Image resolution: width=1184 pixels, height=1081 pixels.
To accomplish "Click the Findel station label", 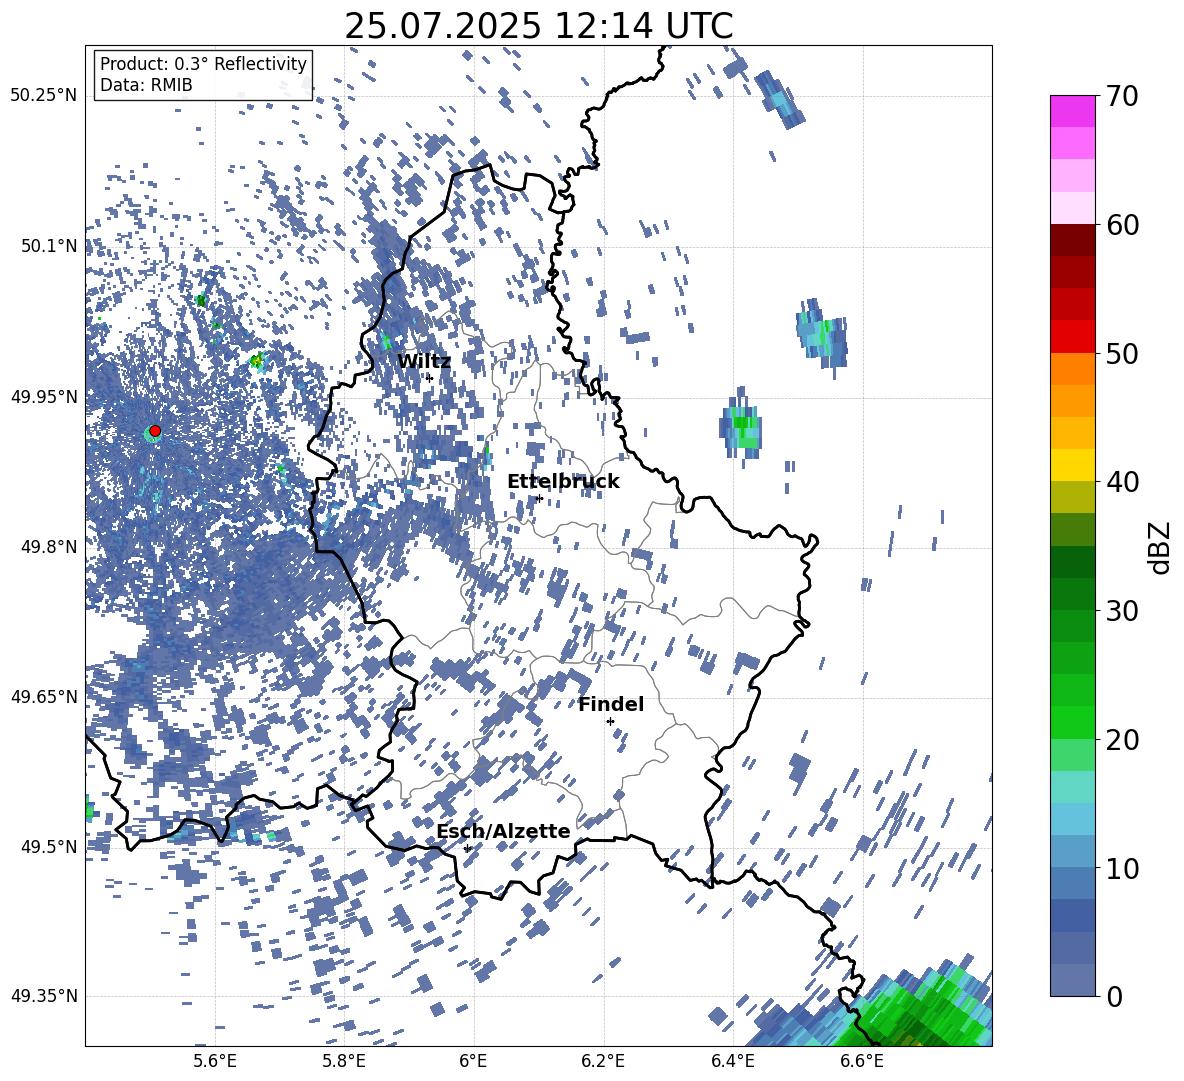I will pyautogui.click(x=611, y=704).
